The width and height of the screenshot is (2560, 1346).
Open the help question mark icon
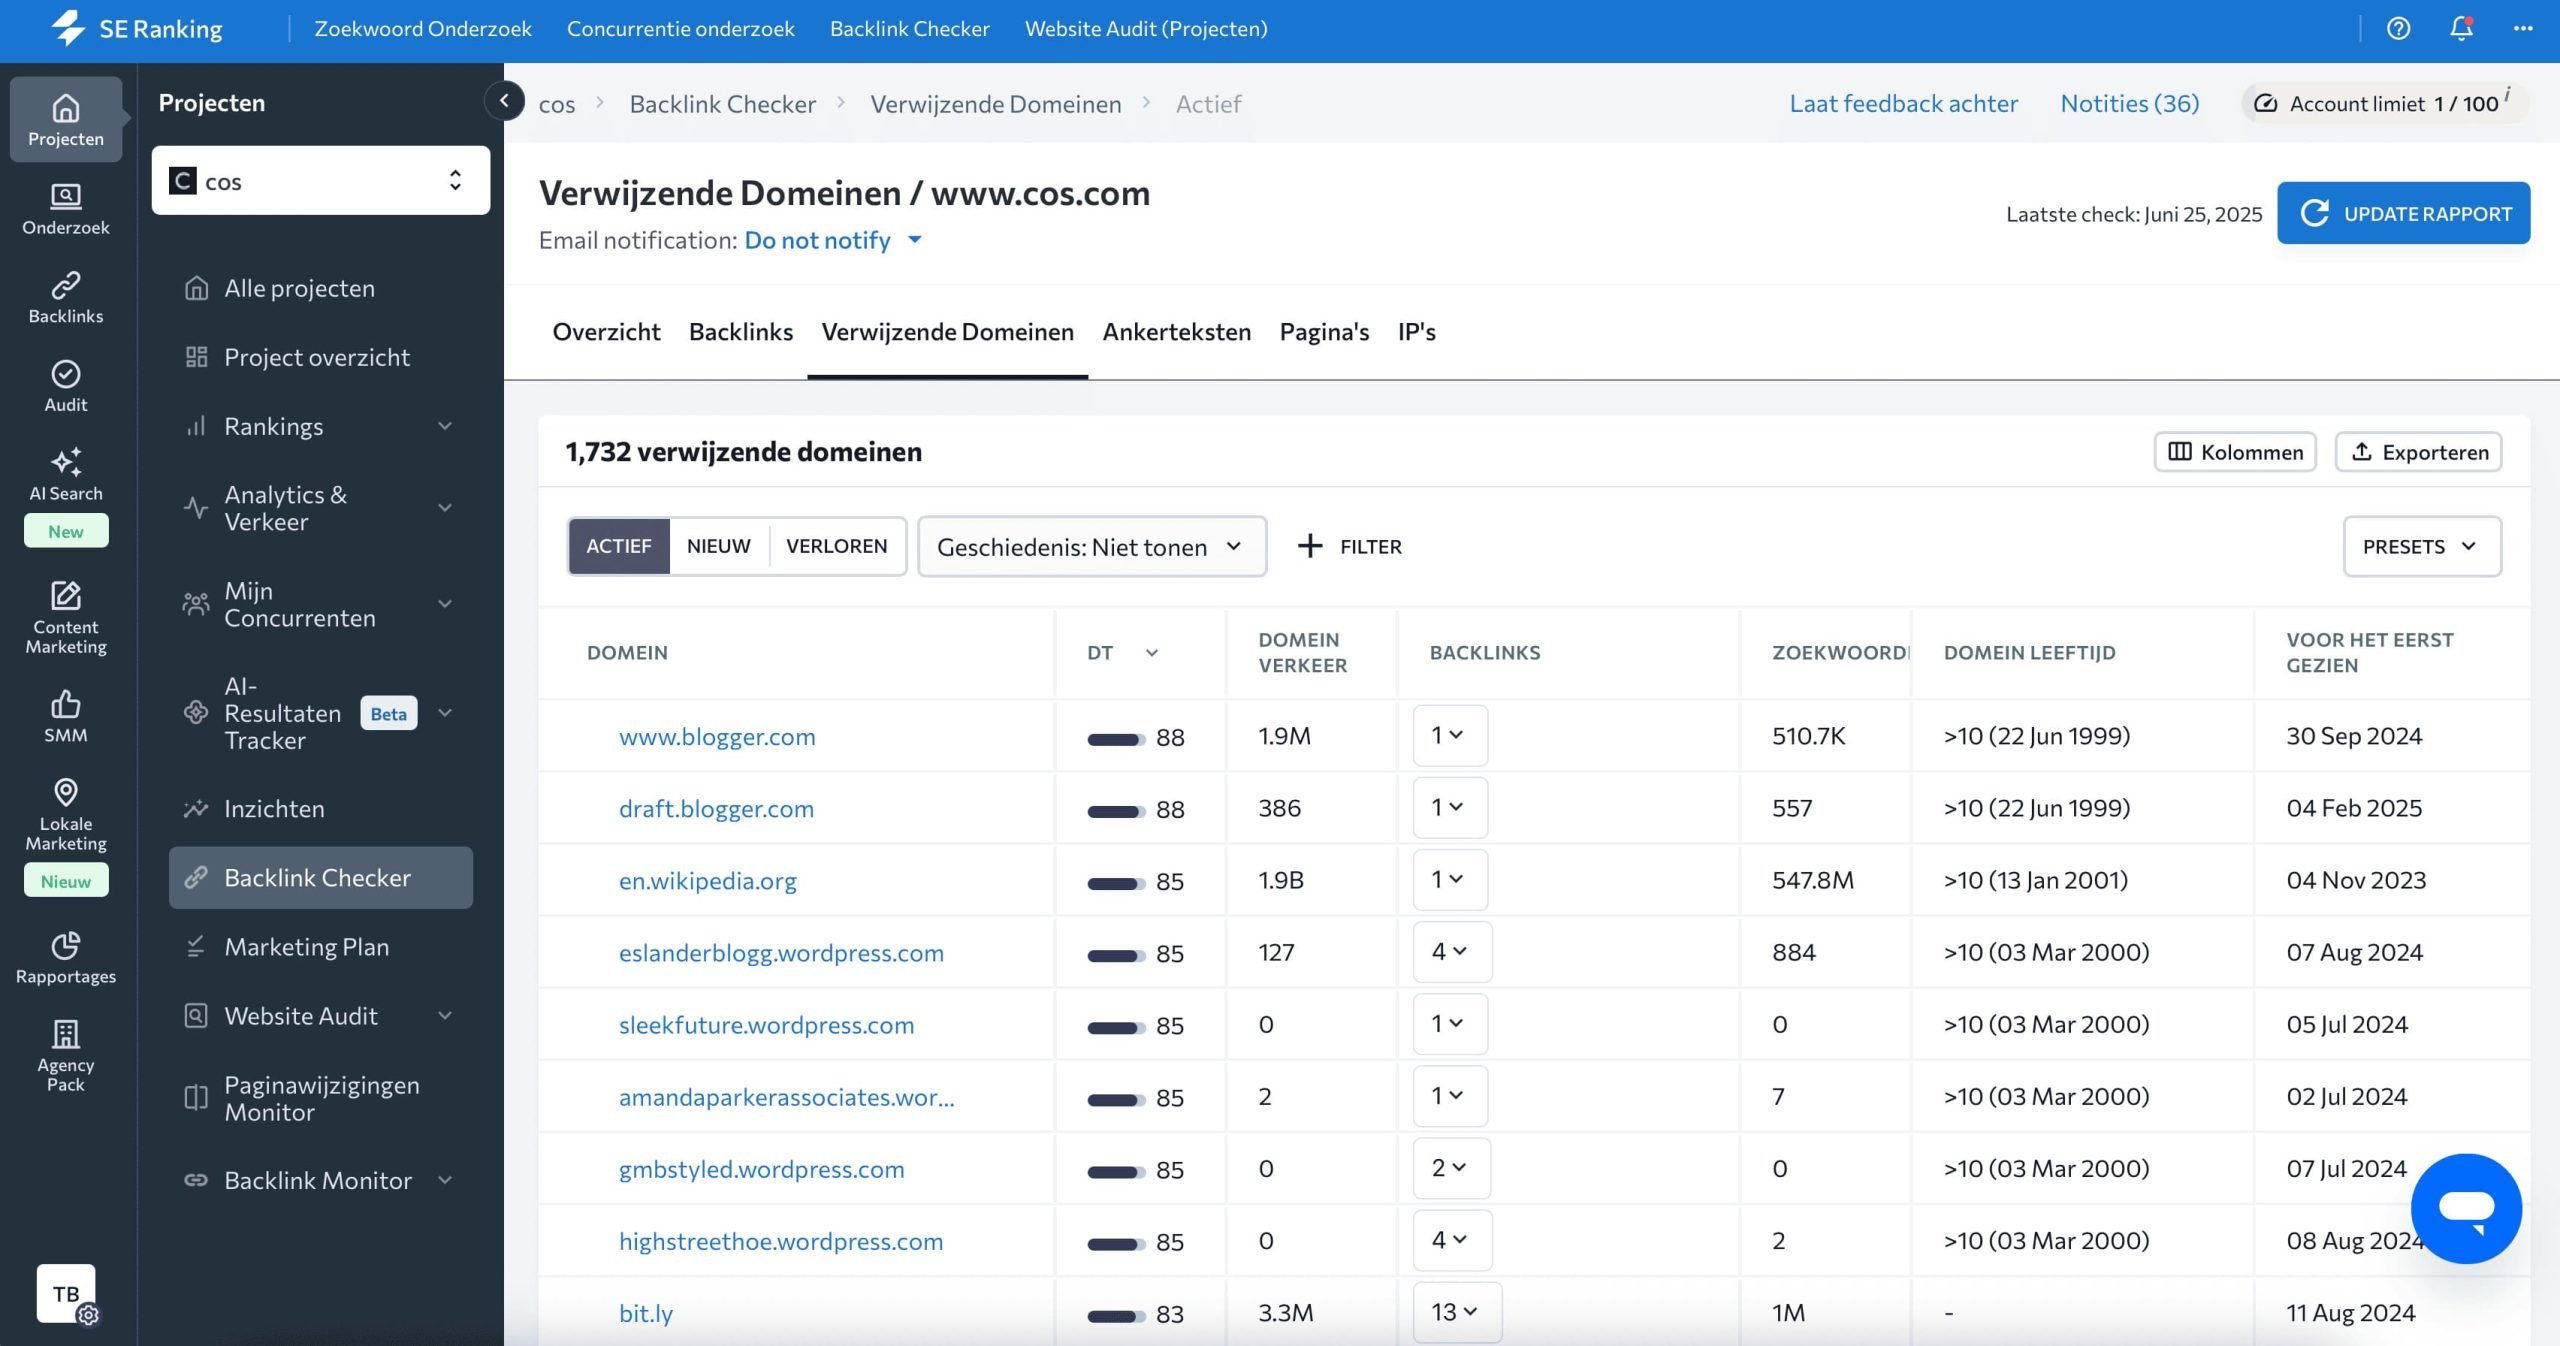click(x=2398, y=28)
